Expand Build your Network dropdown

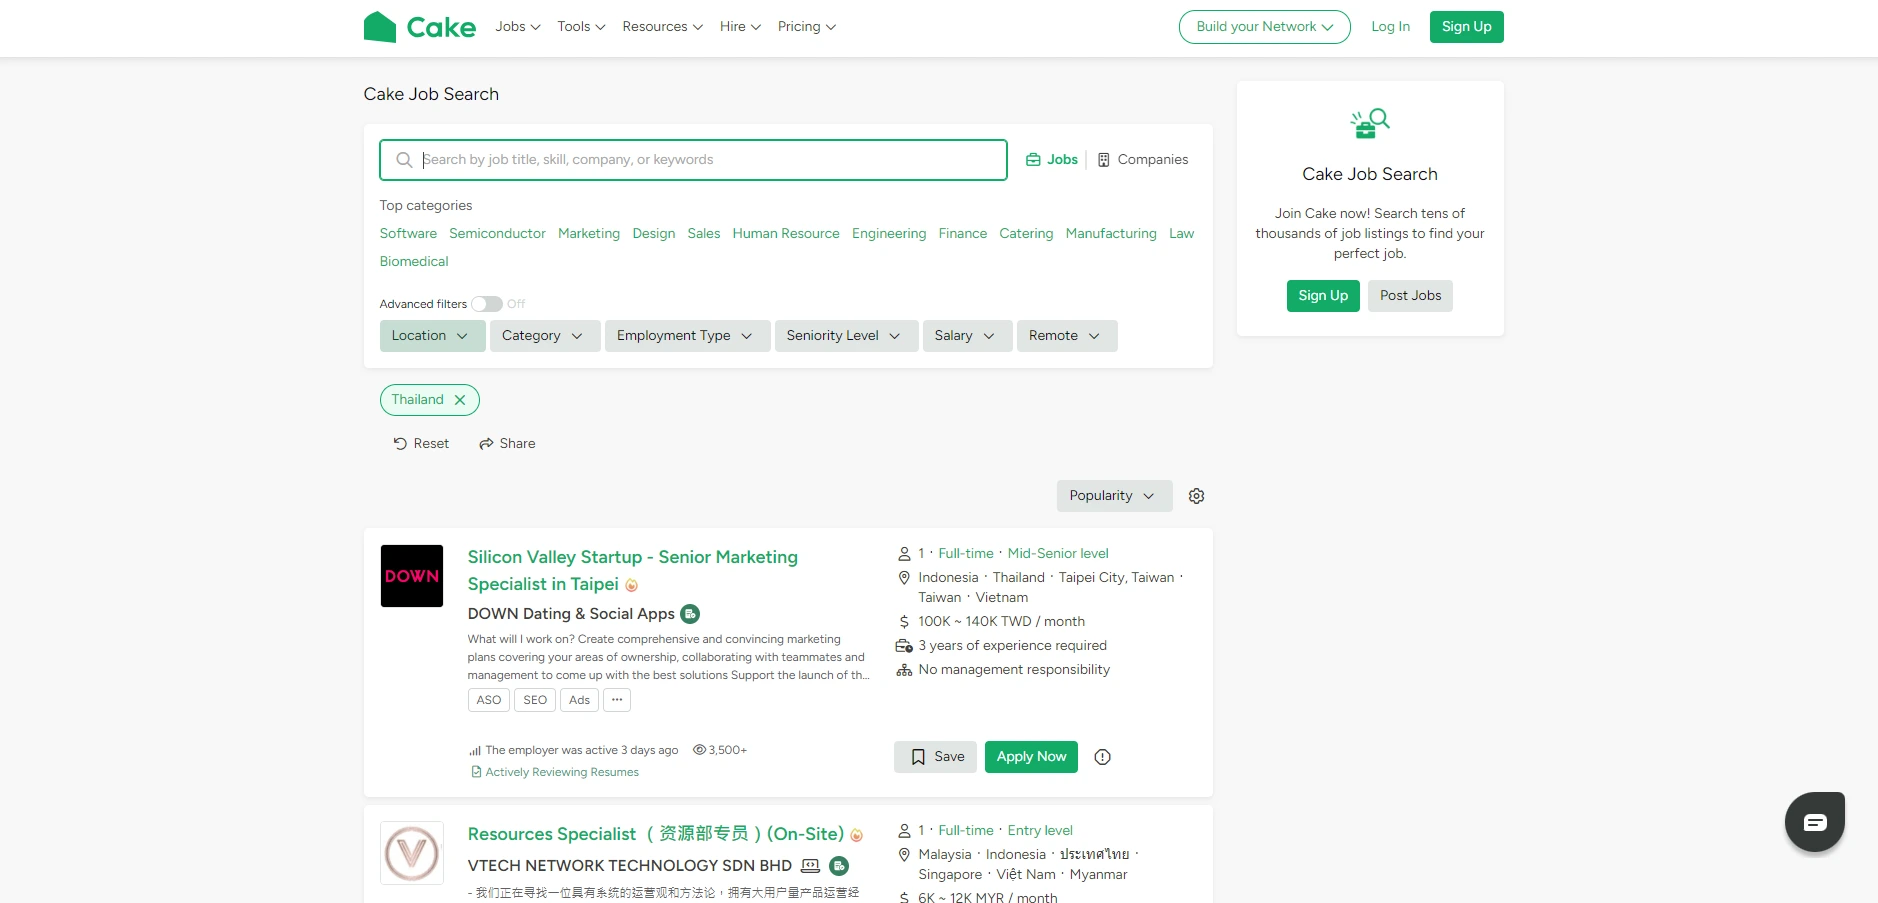point(1264,27)
